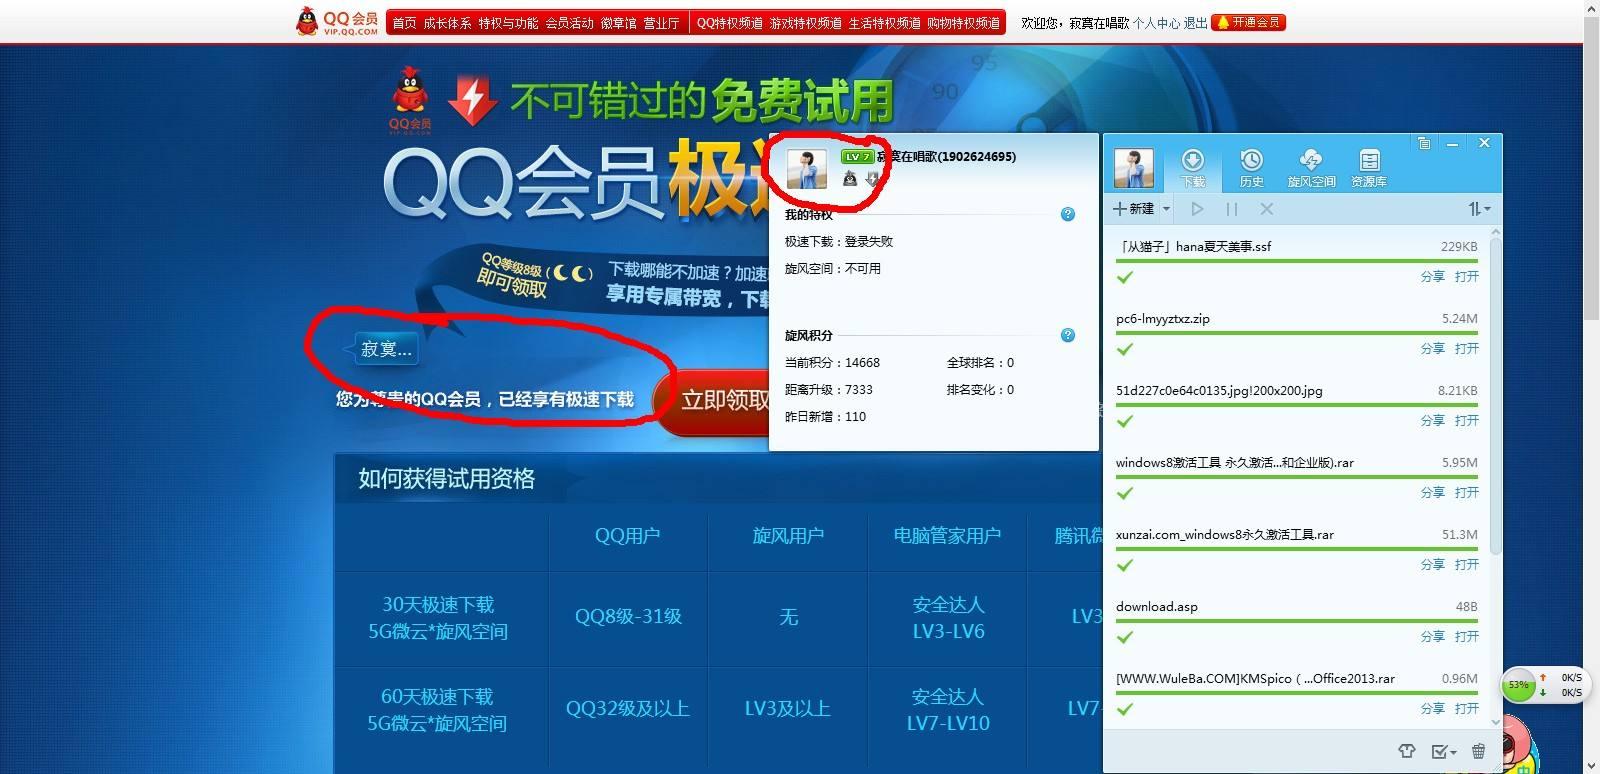Click 打开 for pc6-lmyyztxz.zip
This screenshot has height=774, width=1600.
pyautogui.click(x=1466, y=348)
